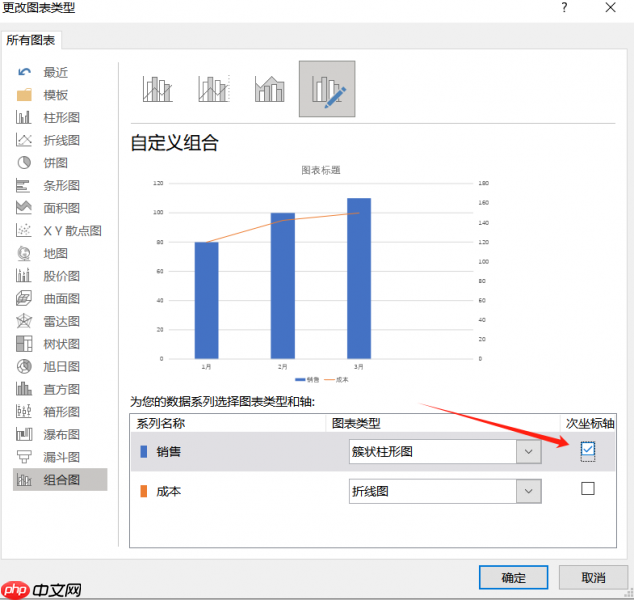The width and height of the screenshot is (634, 600).
Task: Choose the Bar chart (条形图) icon
Action: point(23,186)
